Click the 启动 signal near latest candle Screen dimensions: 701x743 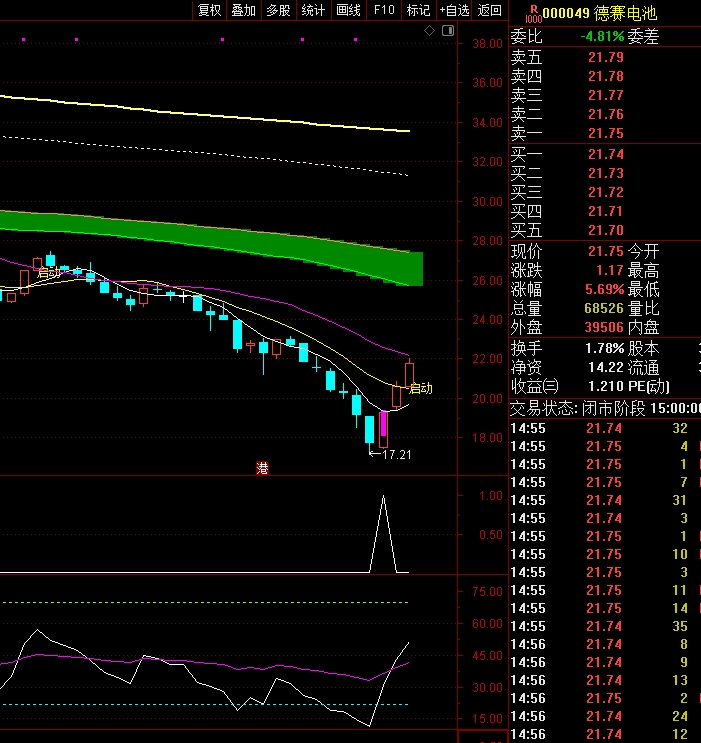[421, 388]
